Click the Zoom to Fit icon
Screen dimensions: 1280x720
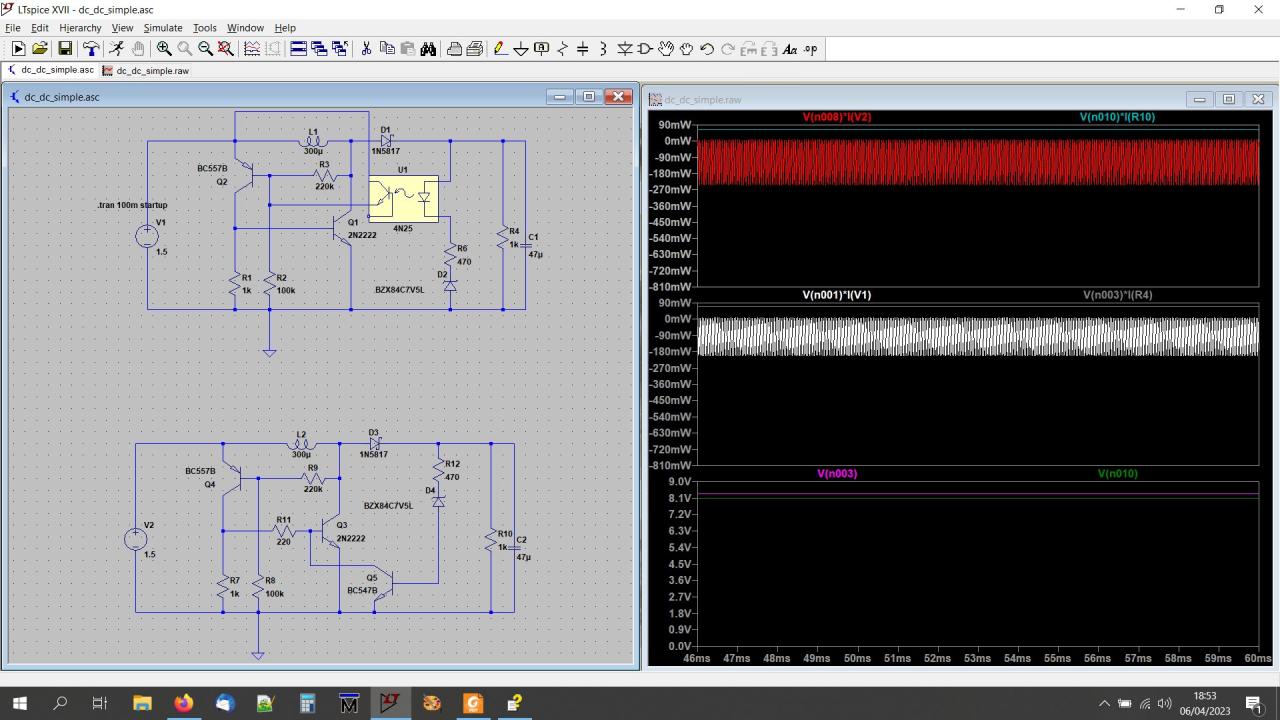coord(226,49)
